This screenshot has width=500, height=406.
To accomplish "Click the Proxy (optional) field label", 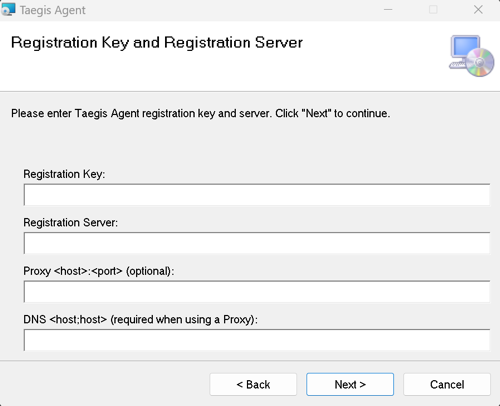I will pyautogui.click(x=99, y=271).
